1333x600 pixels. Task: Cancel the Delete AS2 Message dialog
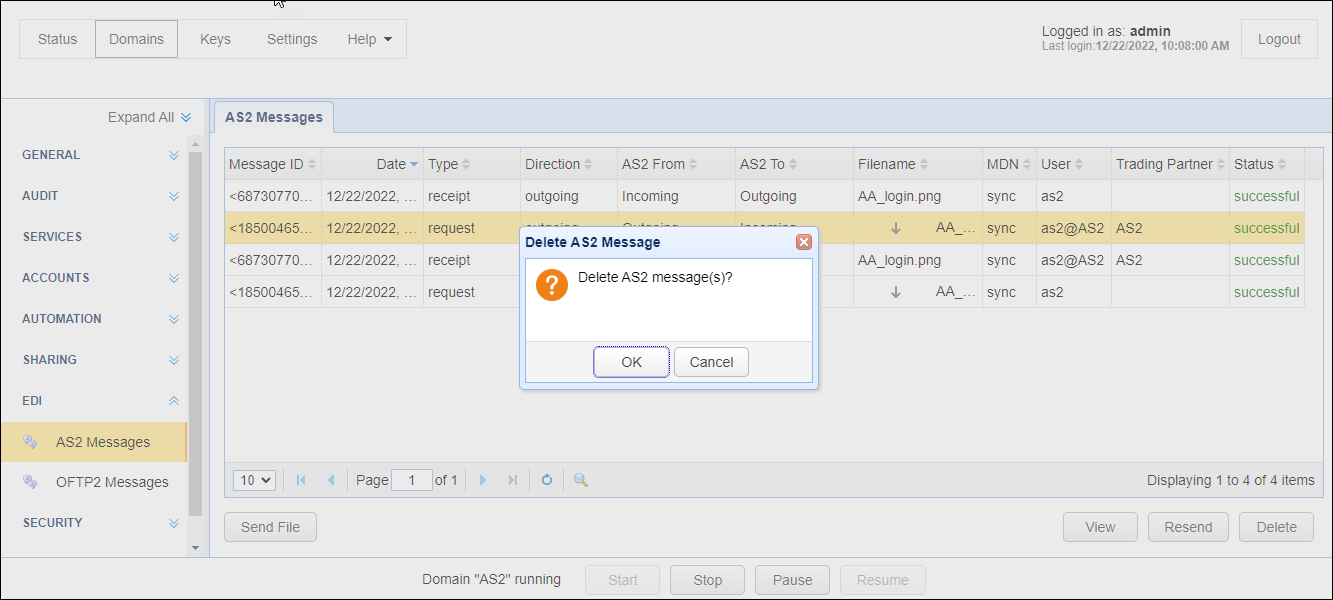coord(711,362)
